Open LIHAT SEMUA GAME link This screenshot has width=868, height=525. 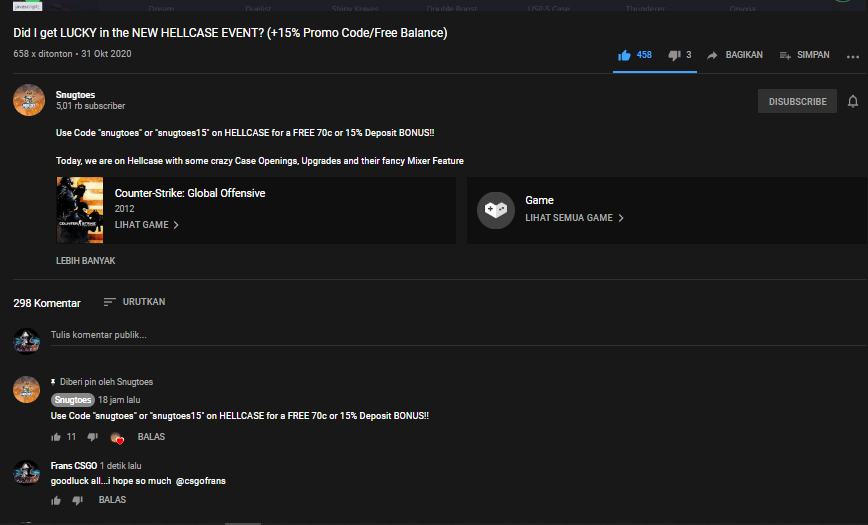point(575,218)
